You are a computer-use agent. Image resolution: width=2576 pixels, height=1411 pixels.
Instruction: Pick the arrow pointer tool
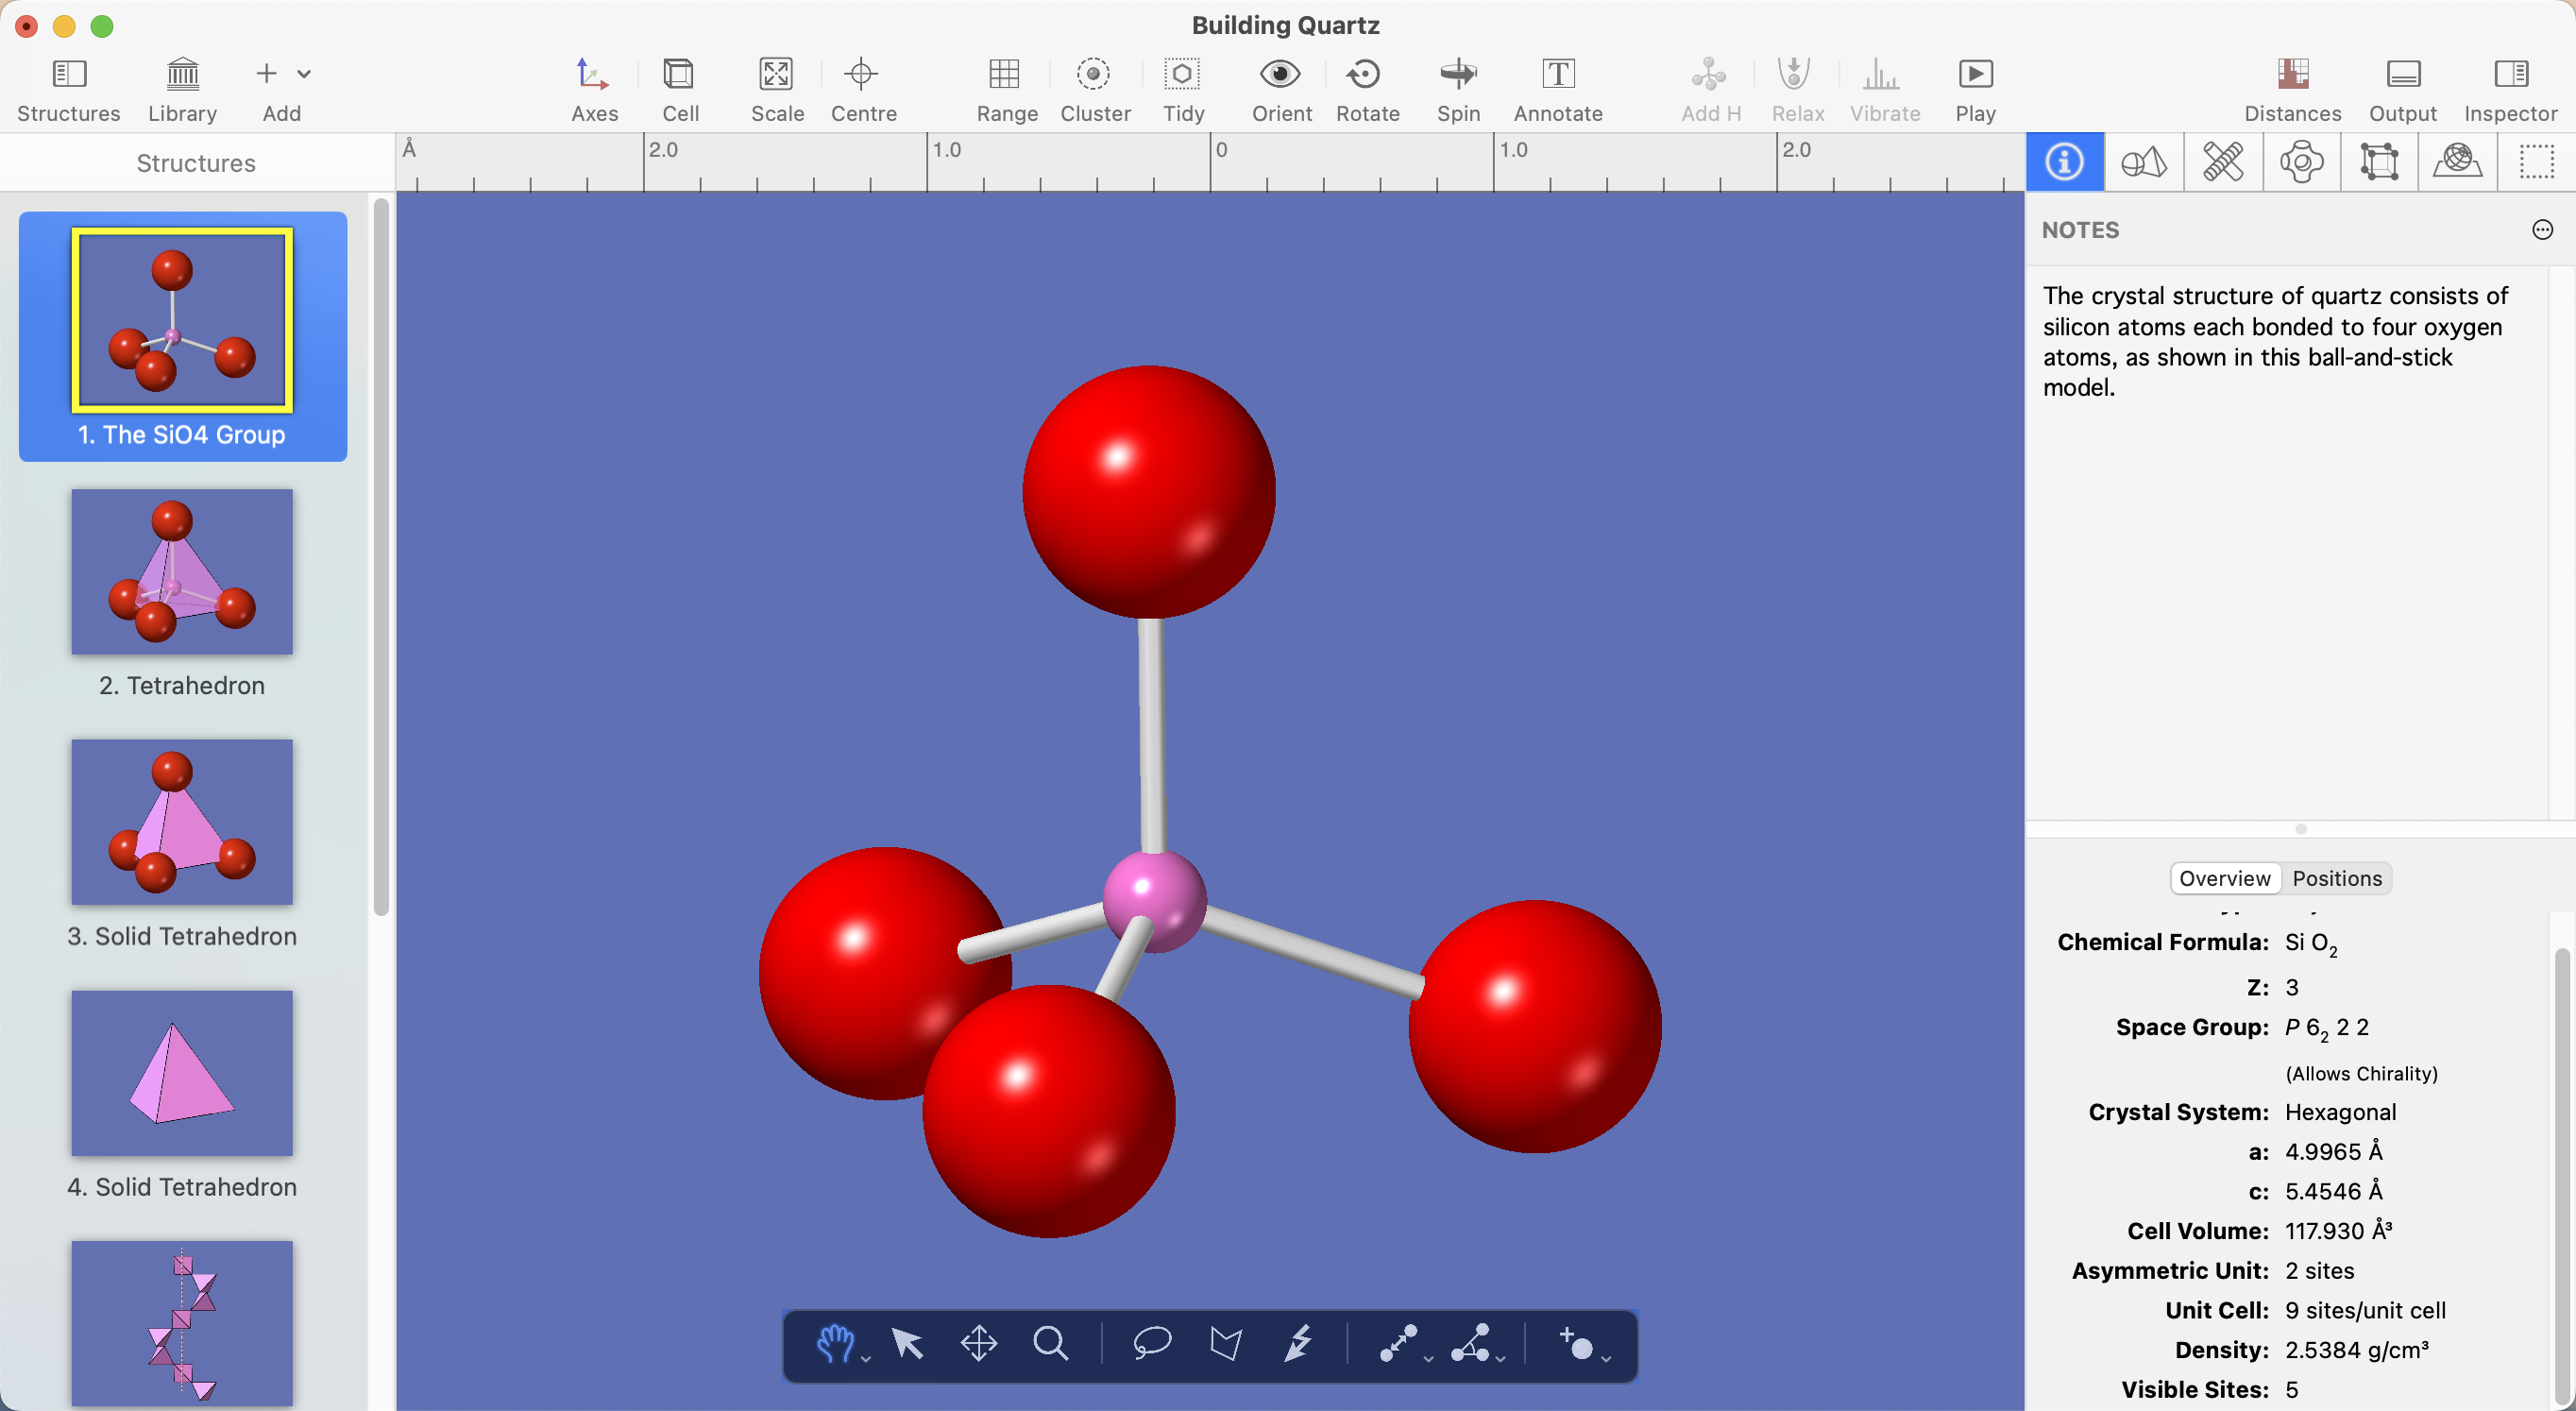[907, 1343]
